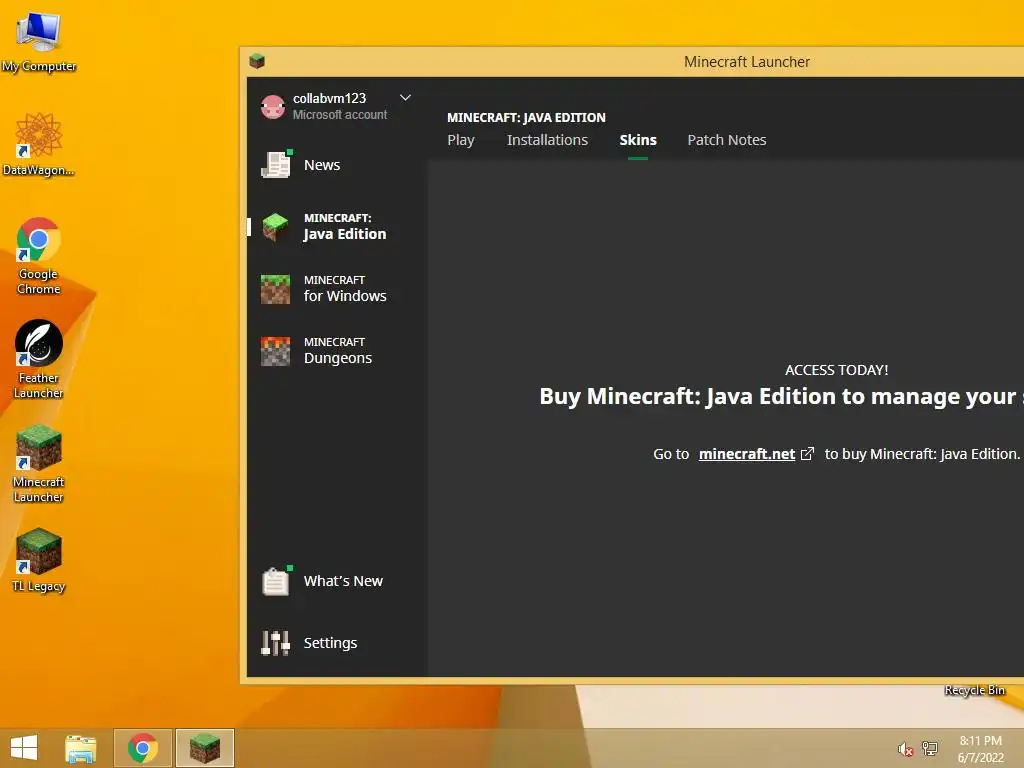The height and width of the screenshot is (768, 1024).
Task: Select the Recycle Bin desktop label
Action: 974,690
